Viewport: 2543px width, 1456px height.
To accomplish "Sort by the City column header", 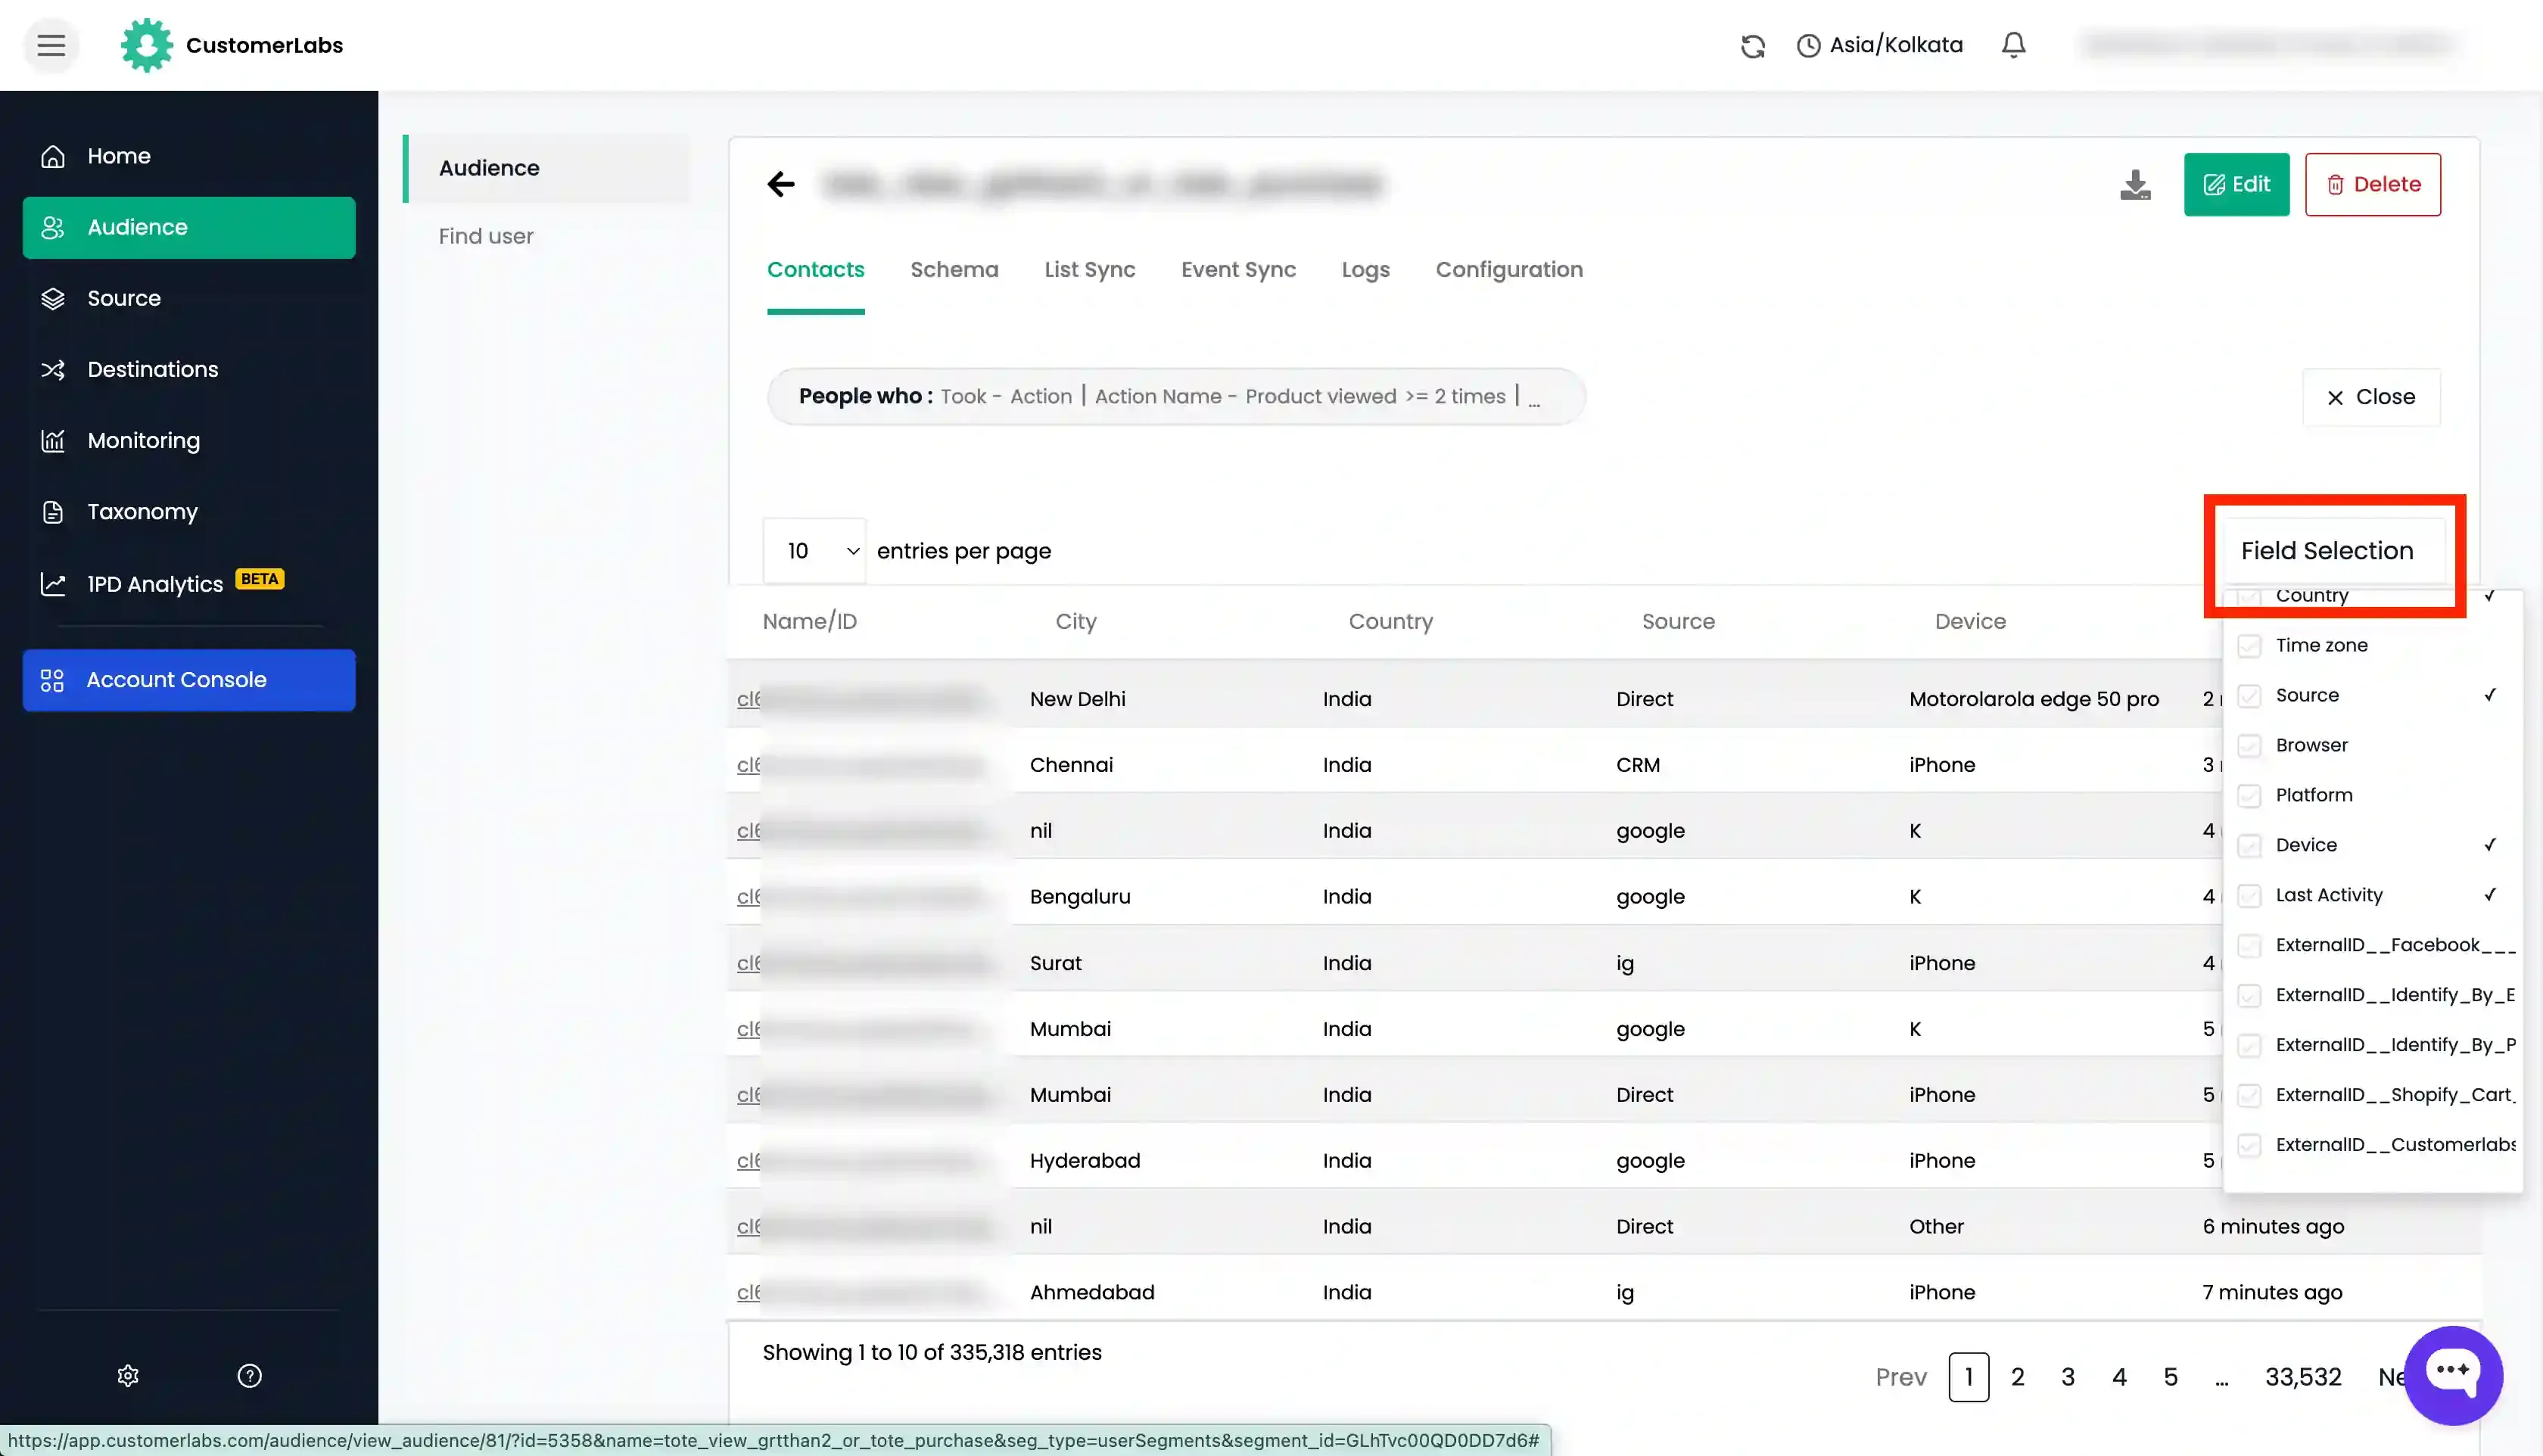I will coord(1076,621).
